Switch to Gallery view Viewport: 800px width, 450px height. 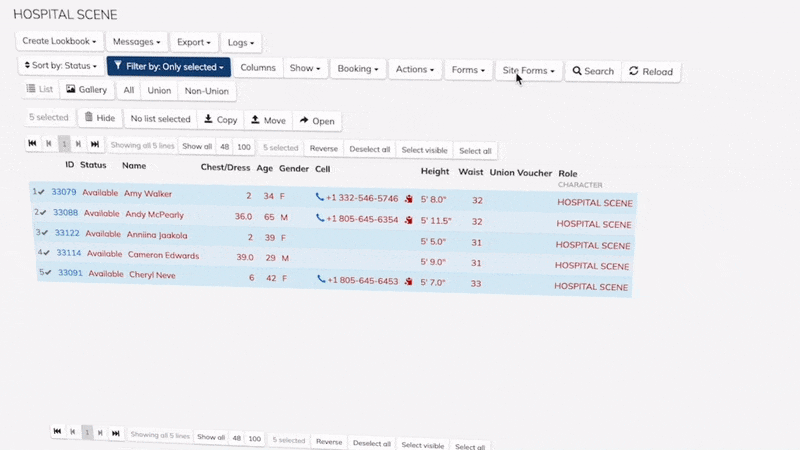click(86, 90)
